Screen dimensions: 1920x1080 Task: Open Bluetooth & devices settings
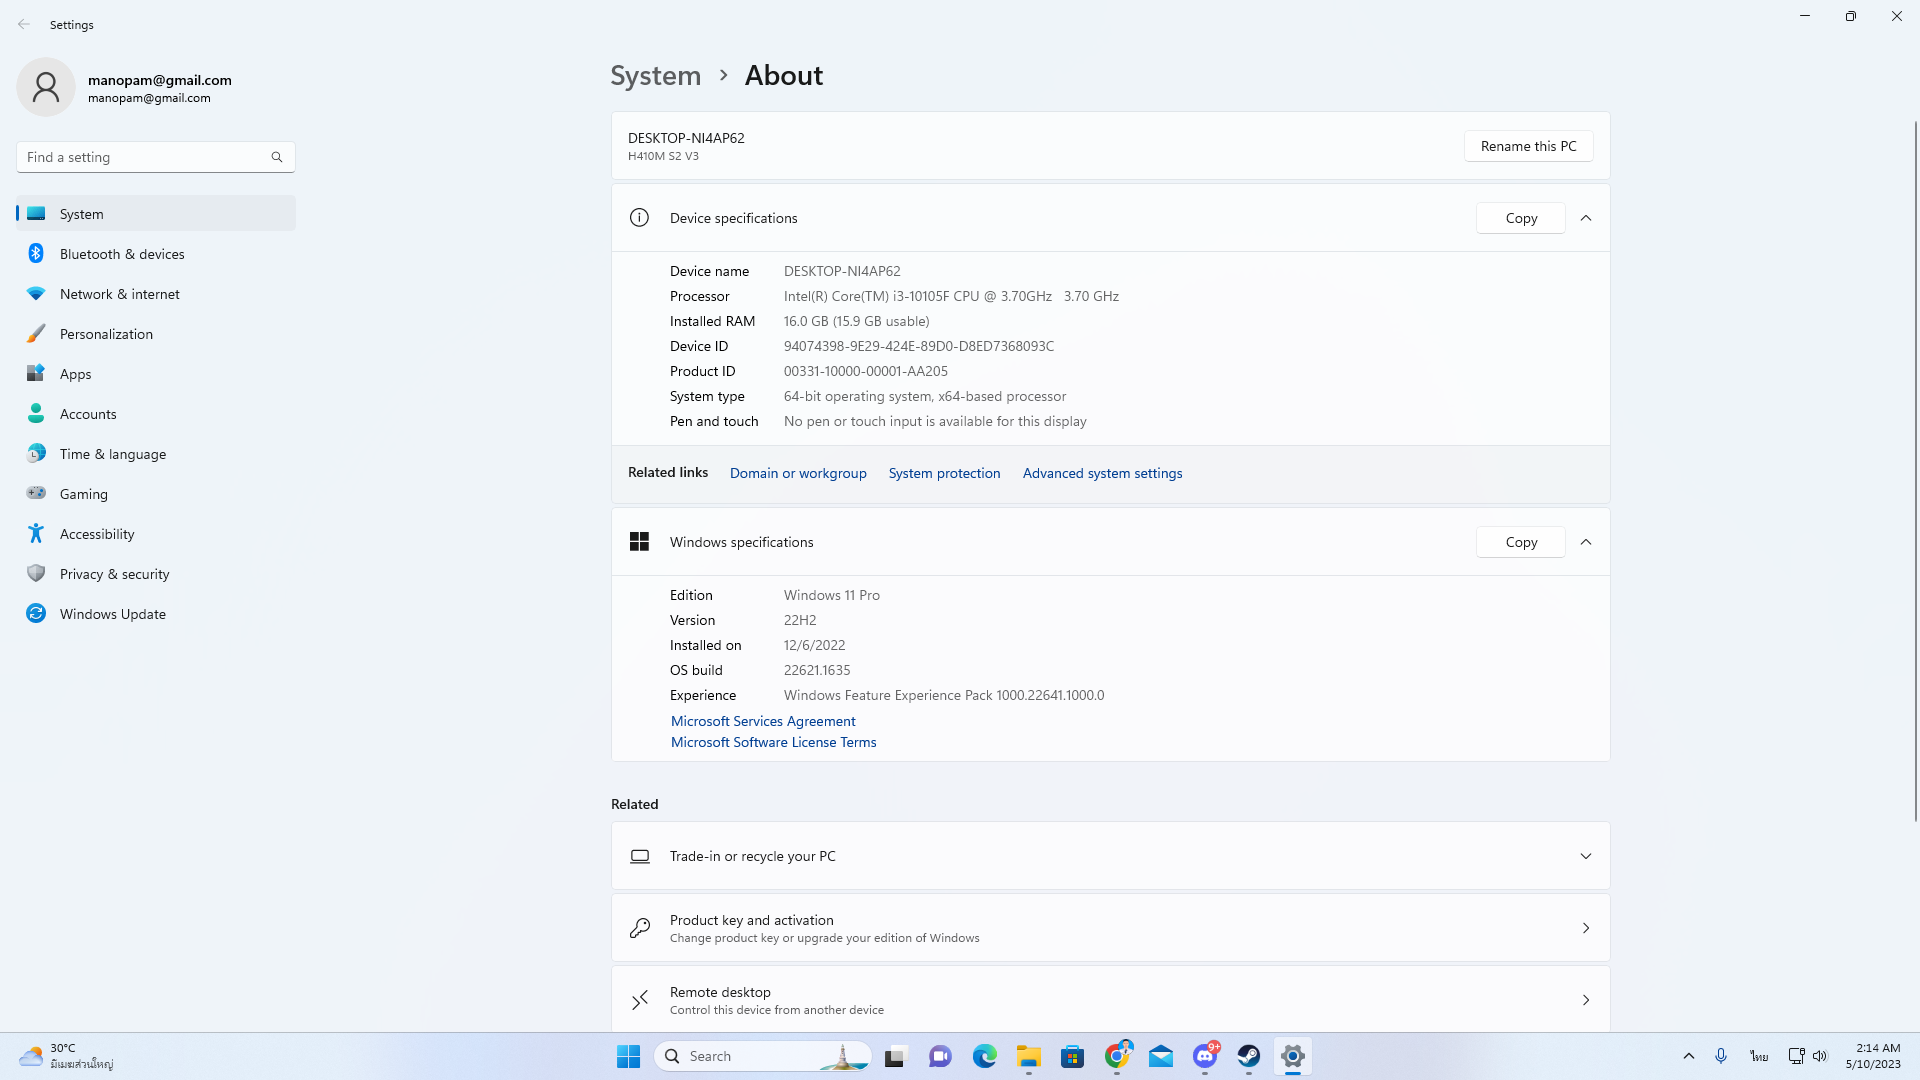156,254
